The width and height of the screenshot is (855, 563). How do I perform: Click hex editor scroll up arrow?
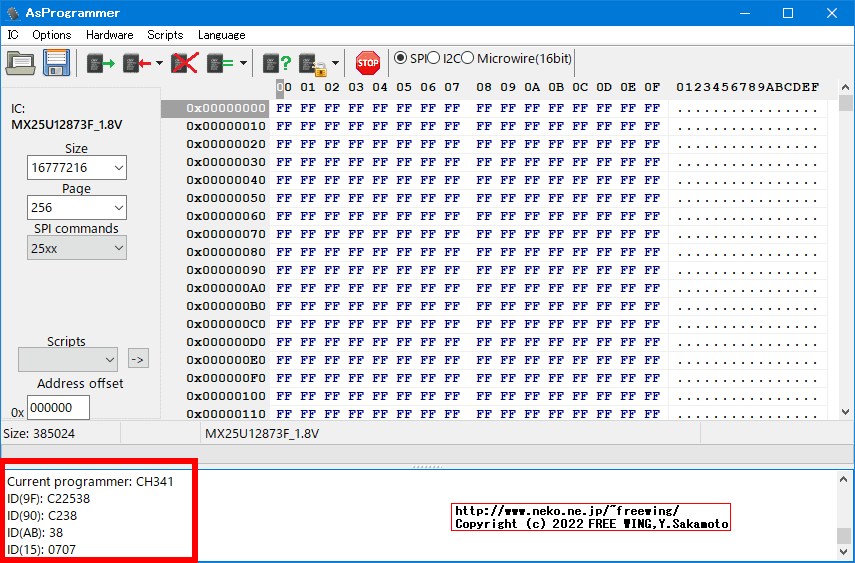[846, 87]
